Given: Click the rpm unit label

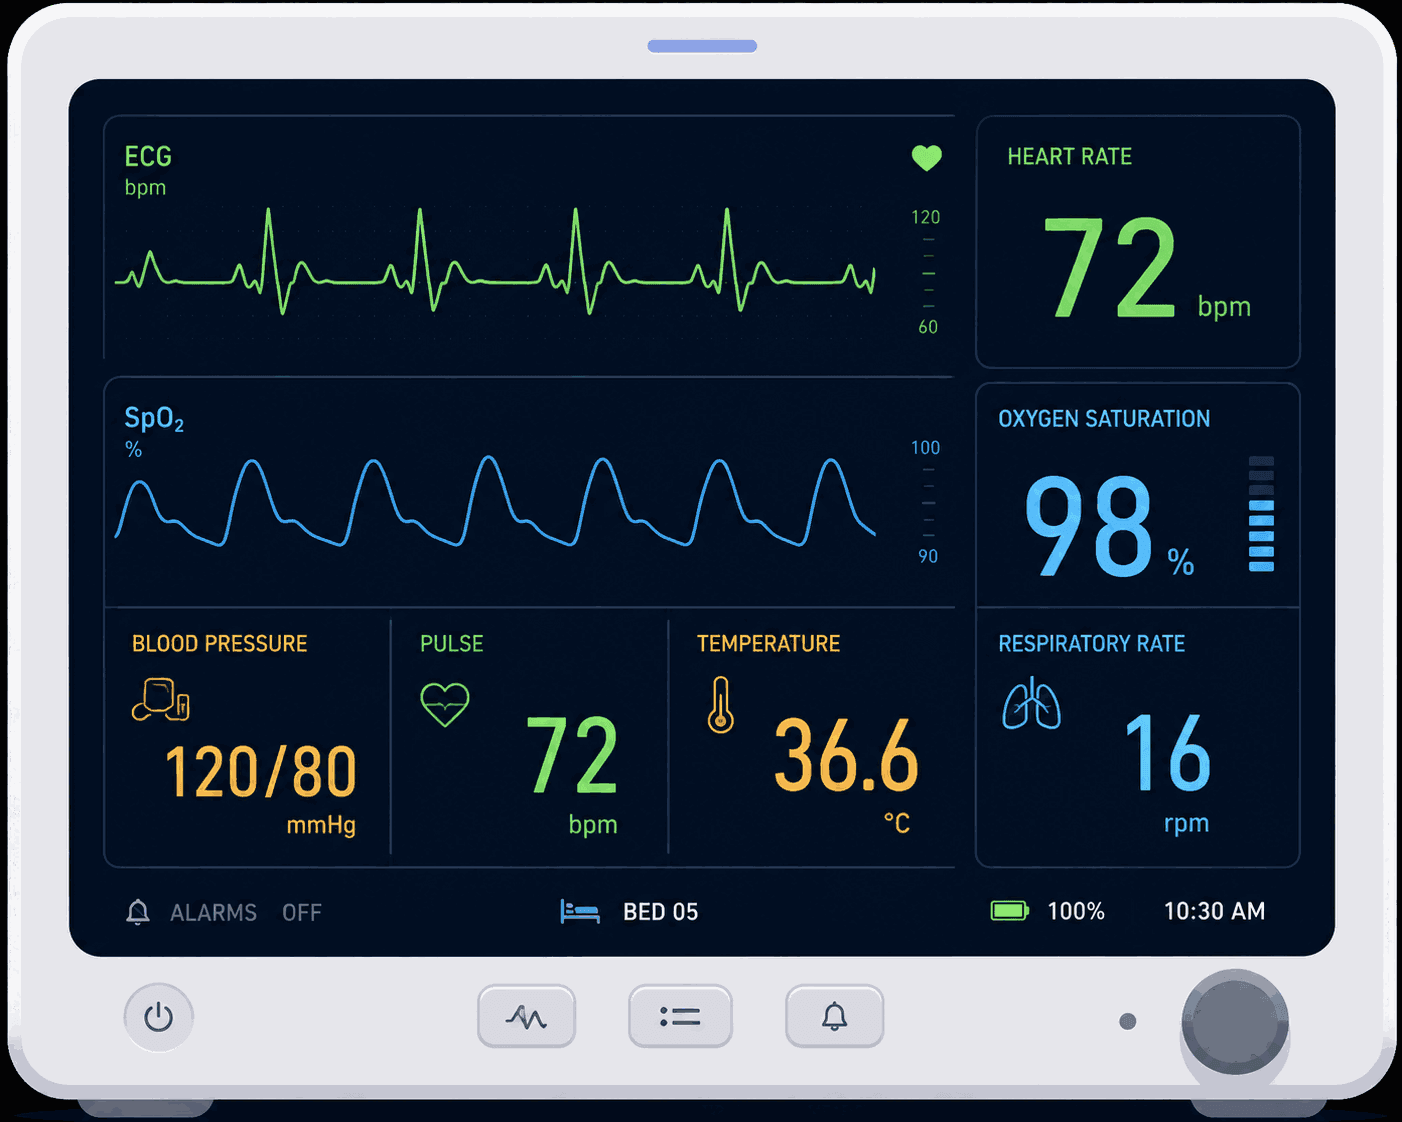Looking at the screenshot, I should point(1187,824).
